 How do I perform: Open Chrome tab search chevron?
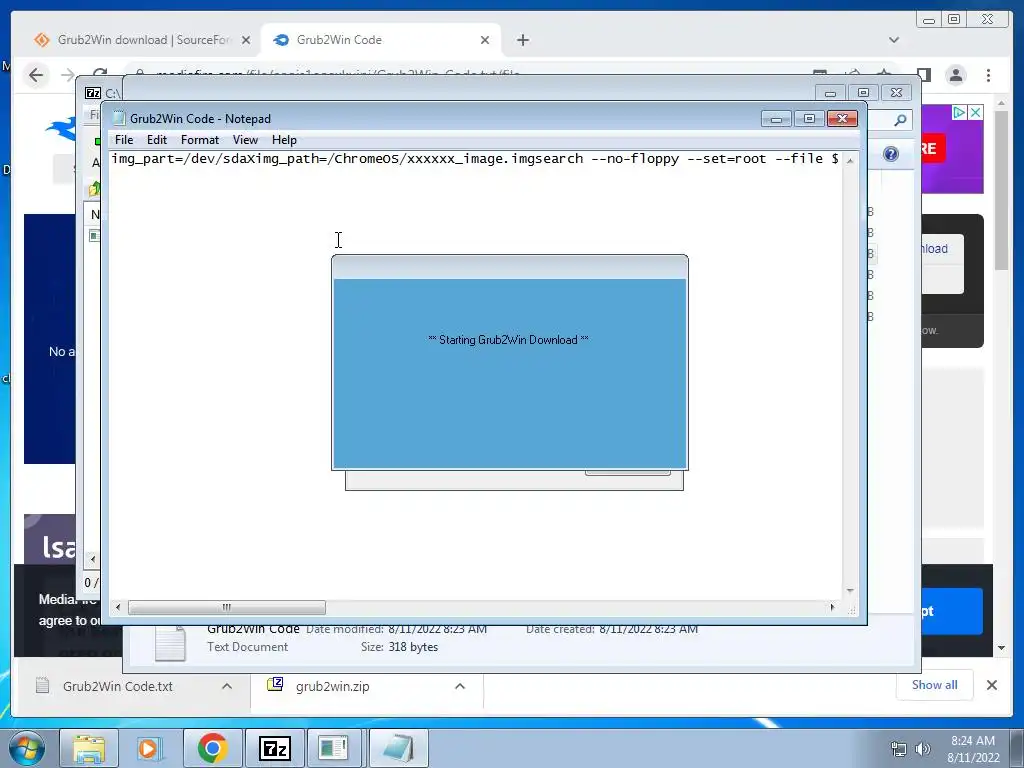coord(894,40)
